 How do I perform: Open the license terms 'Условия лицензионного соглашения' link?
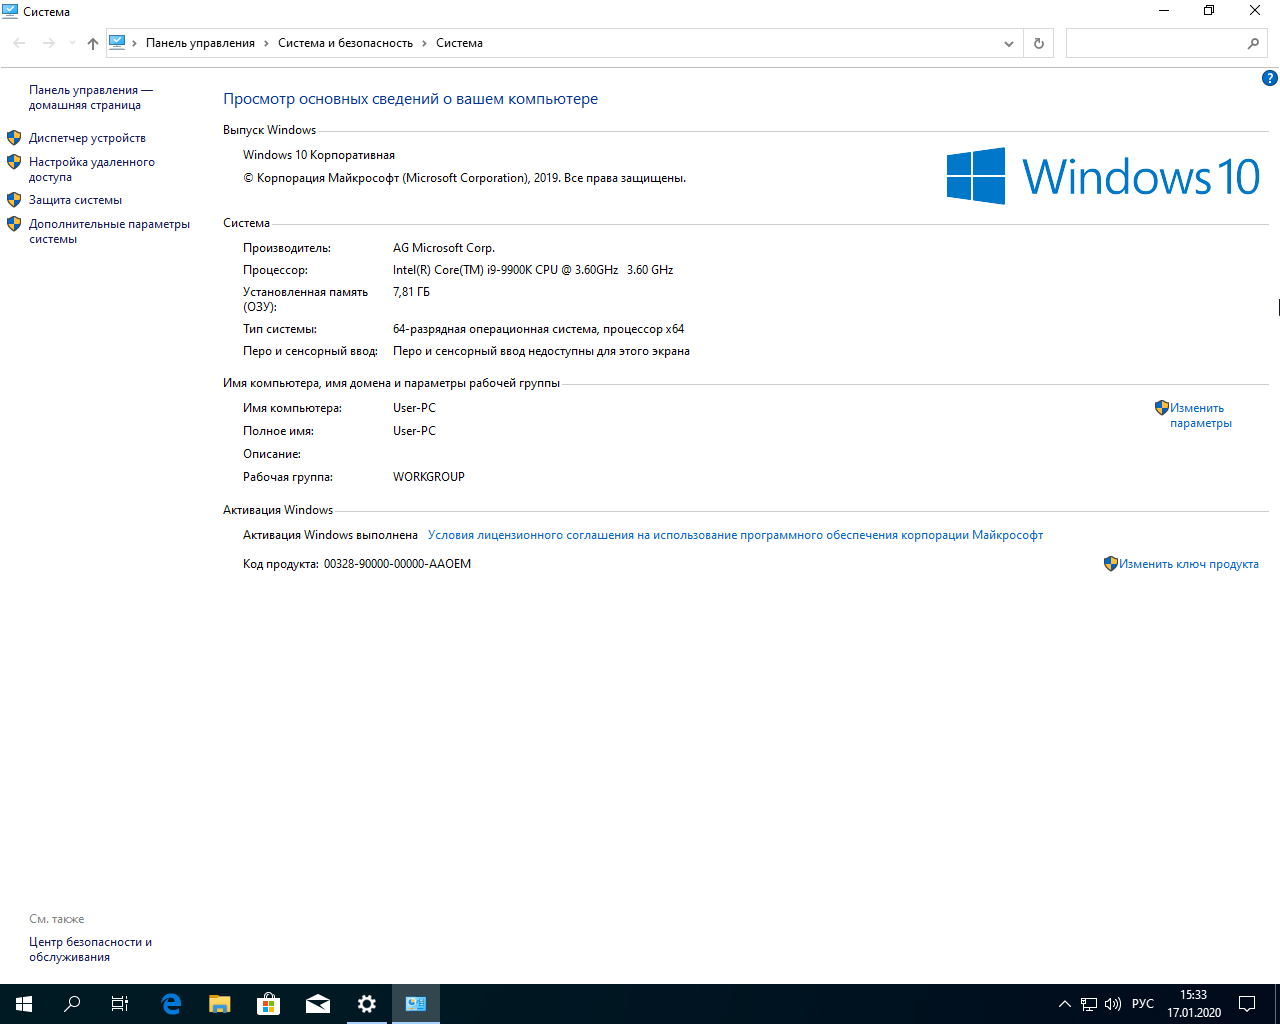tap(735, 535)
